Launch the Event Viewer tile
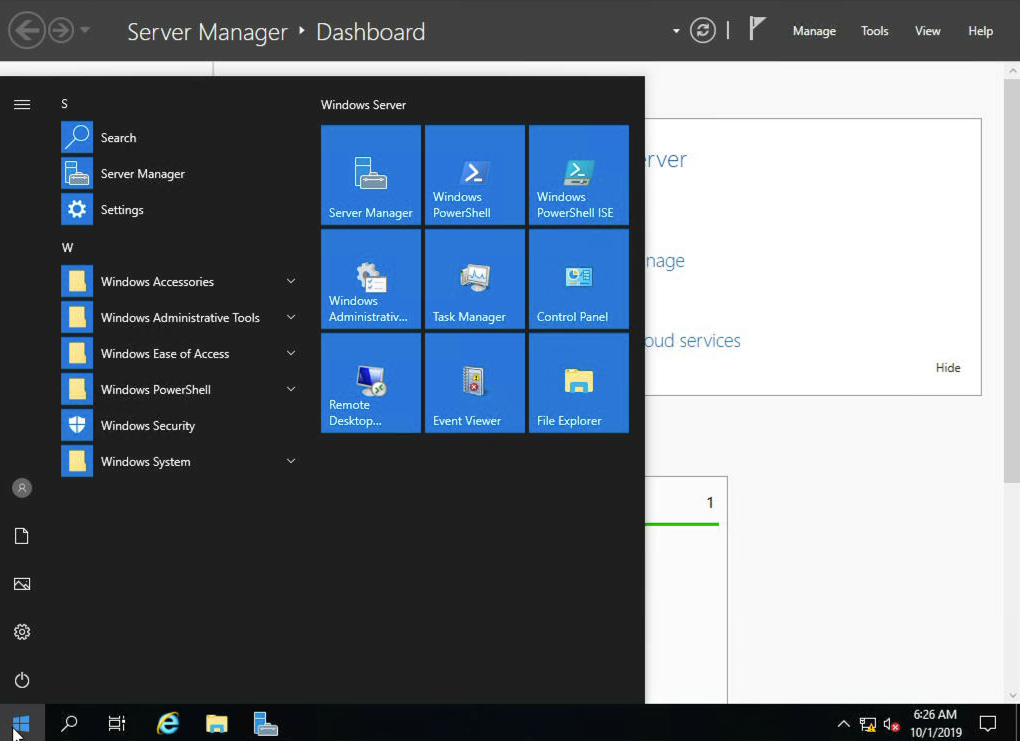Viewport: 1020px width, 741px height. pos(474,383)
